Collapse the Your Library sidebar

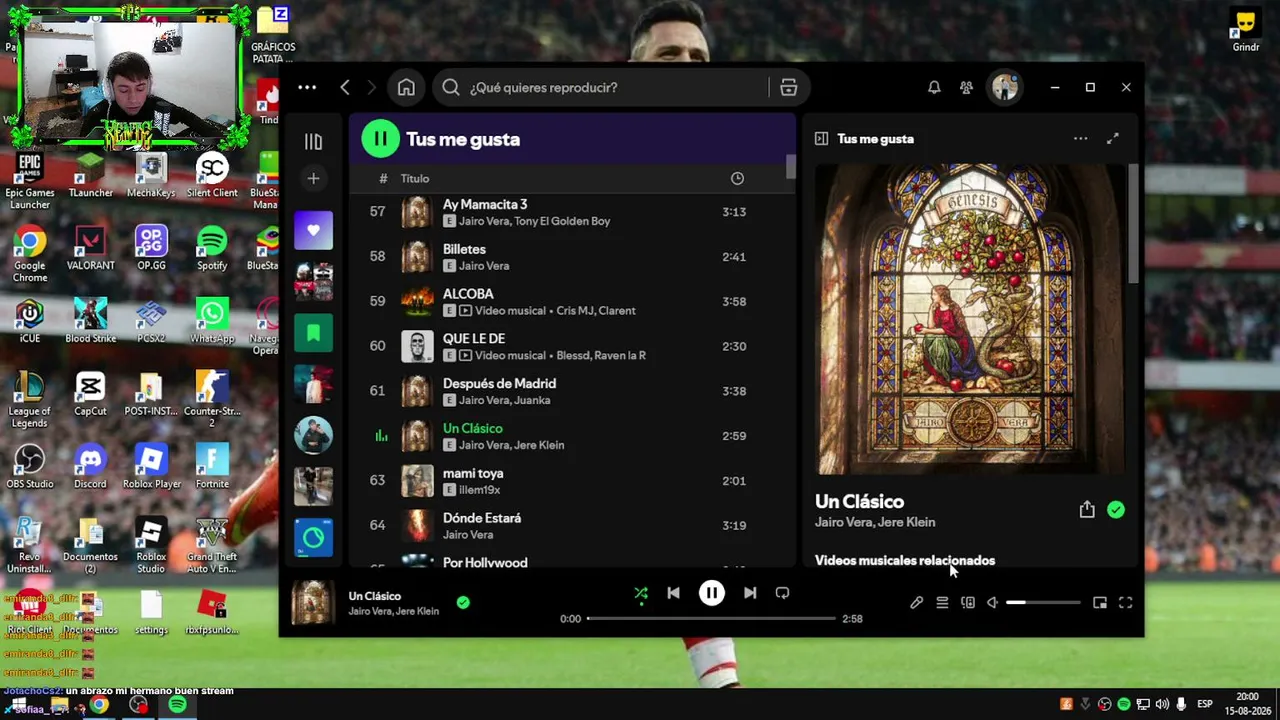(313, 142)
